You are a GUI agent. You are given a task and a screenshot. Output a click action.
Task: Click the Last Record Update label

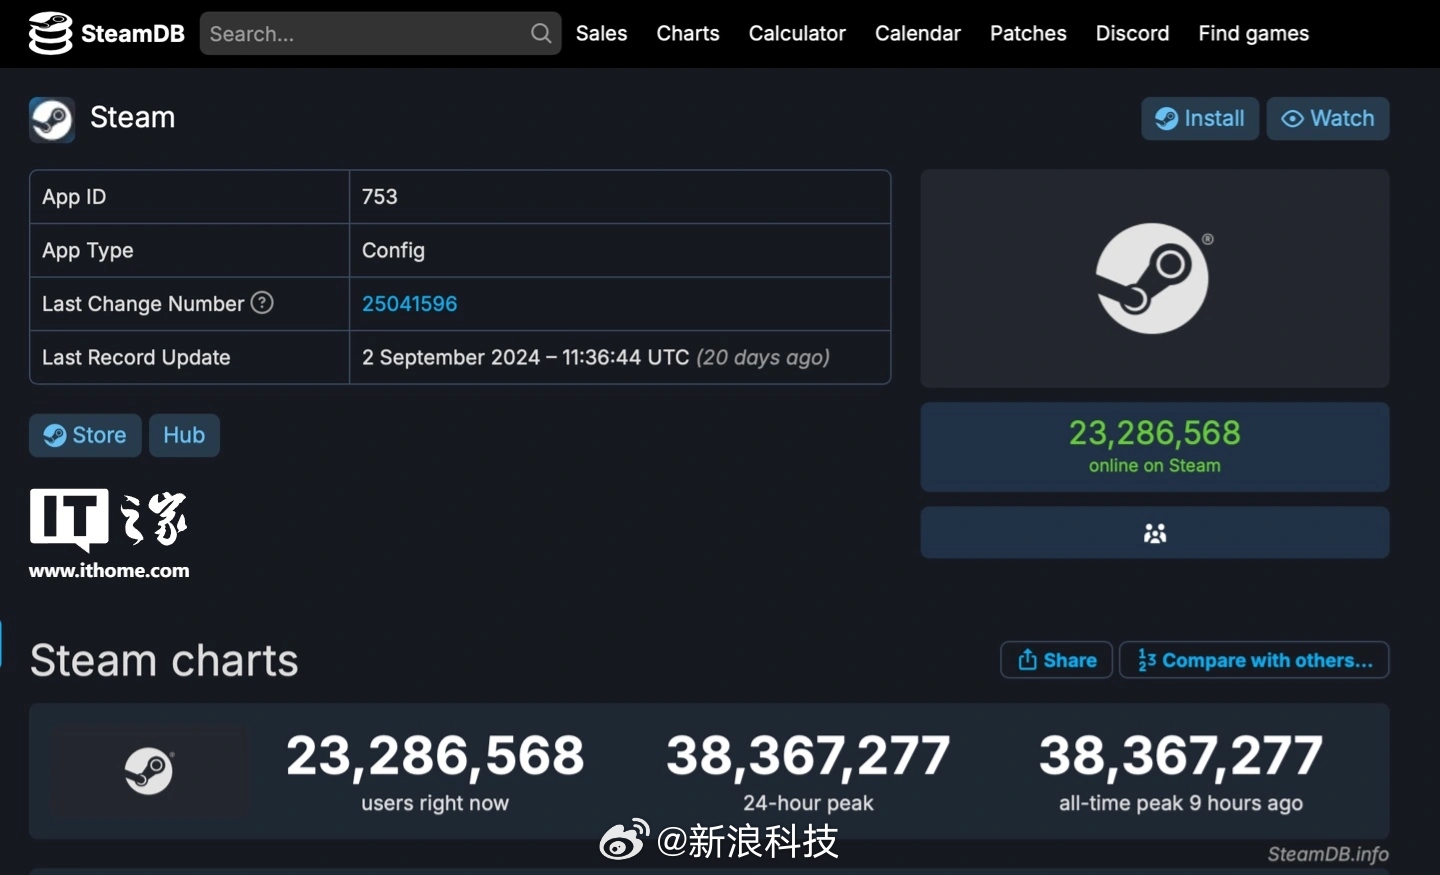click(x=136, y=357)
